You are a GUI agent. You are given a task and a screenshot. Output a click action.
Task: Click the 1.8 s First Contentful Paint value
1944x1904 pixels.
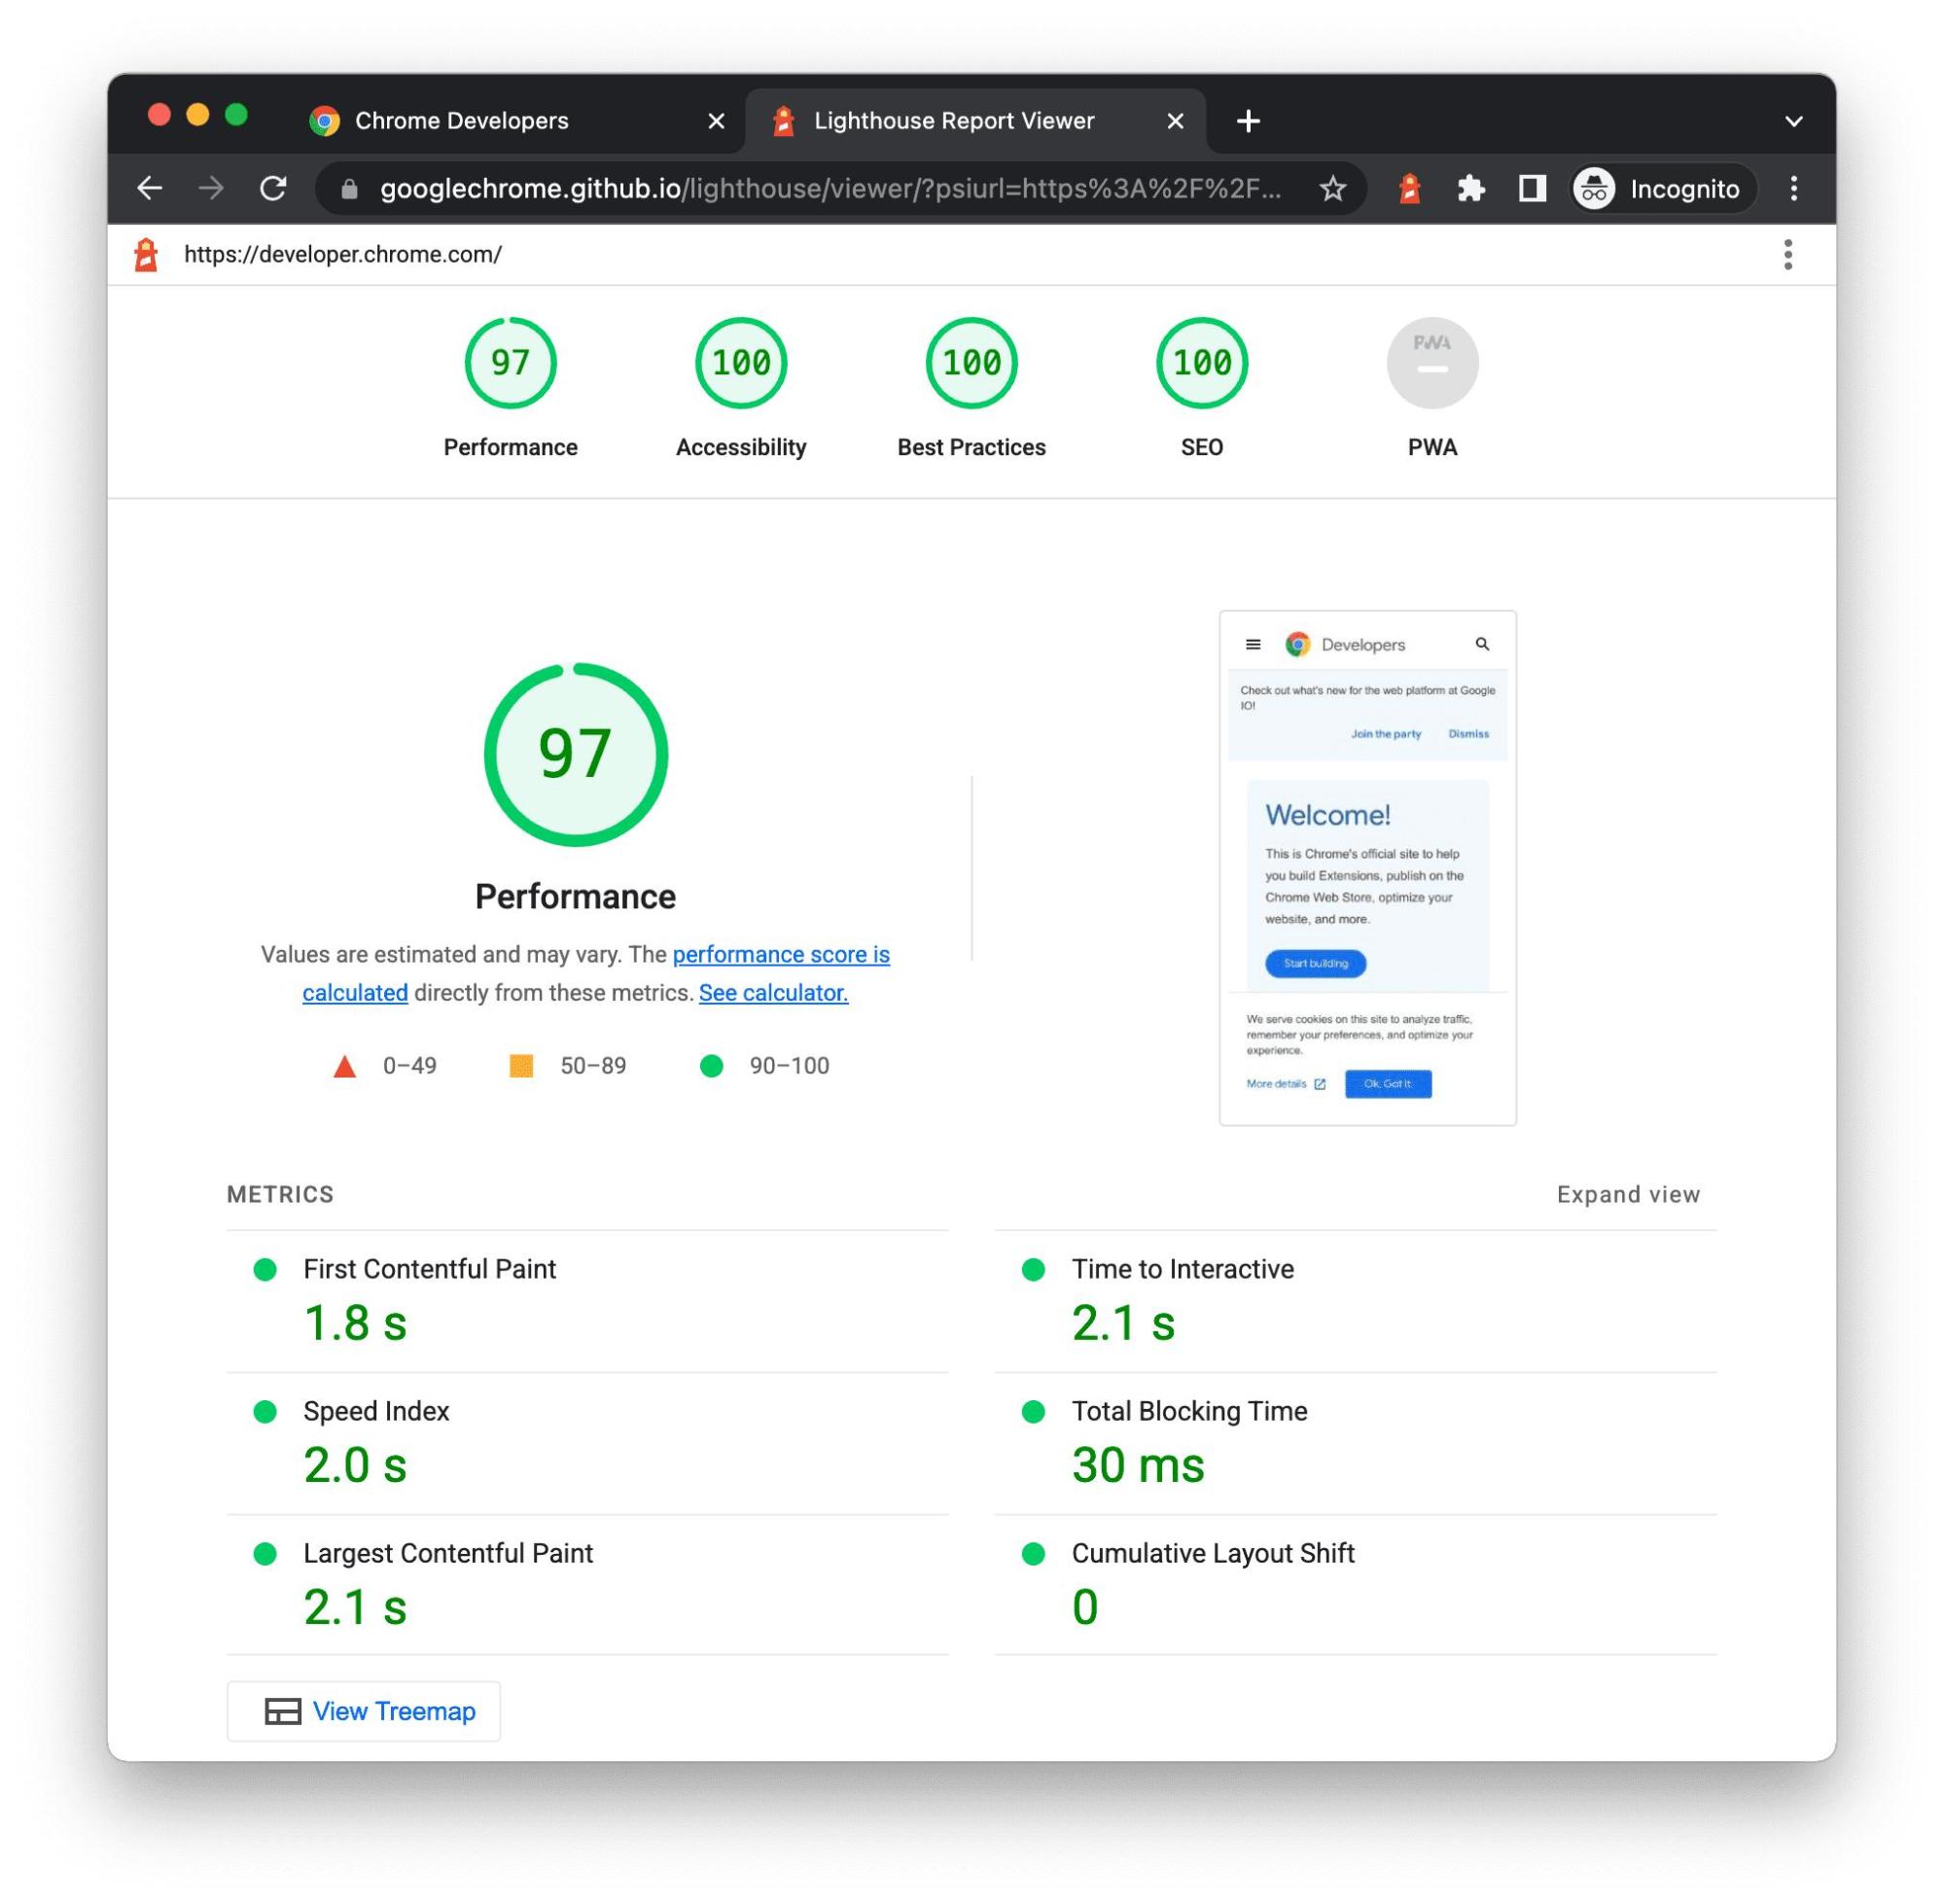[355, 1323]
